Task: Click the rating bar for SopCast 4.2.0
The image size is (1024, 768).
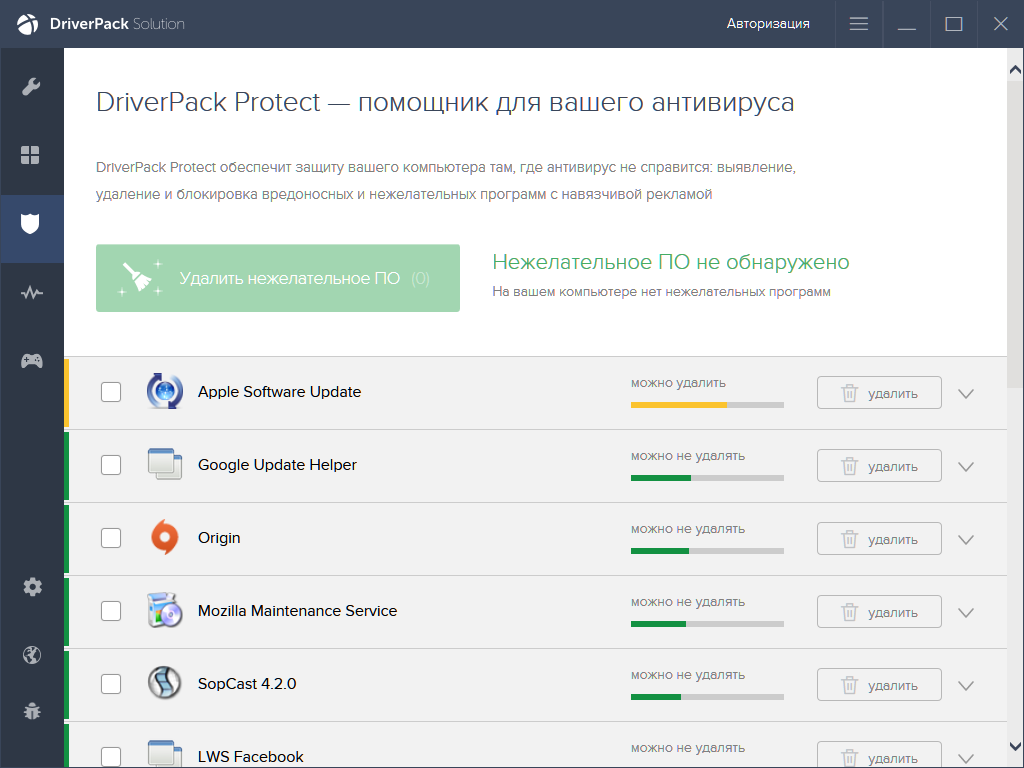Action: click(707, 697)
